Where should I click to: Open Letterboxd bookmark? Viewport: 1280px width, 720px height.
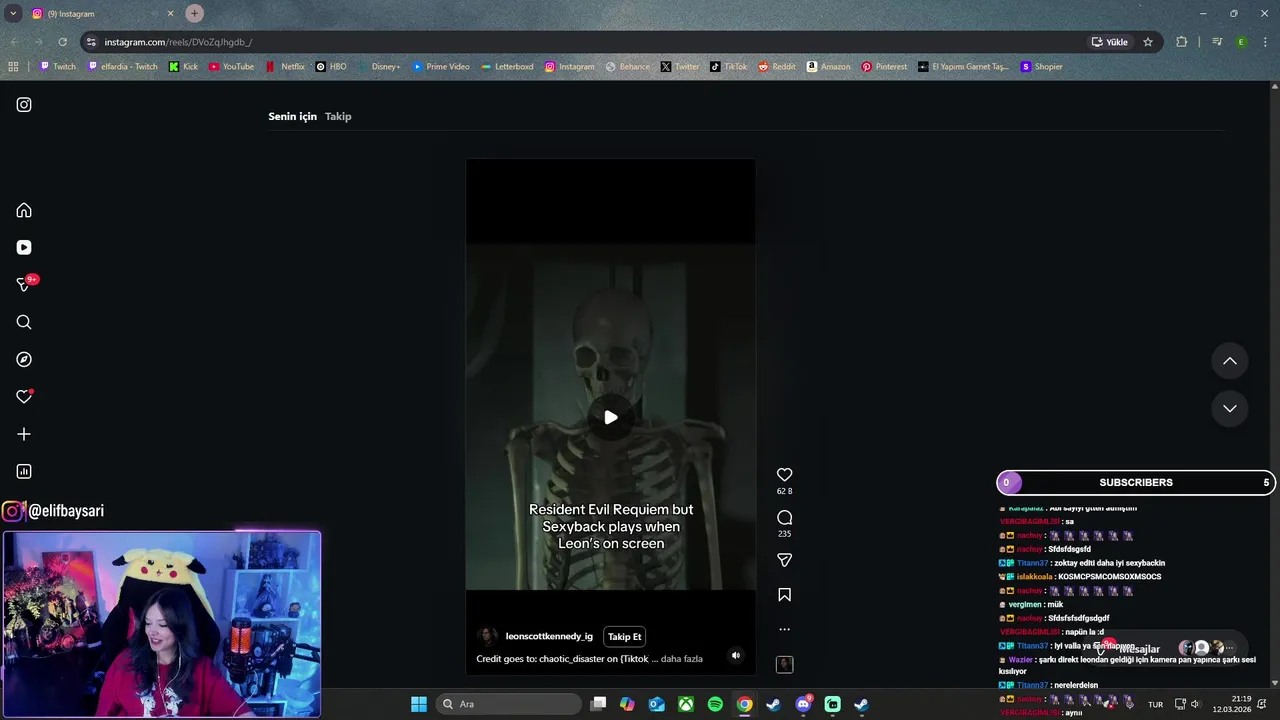tap(507, 67)
